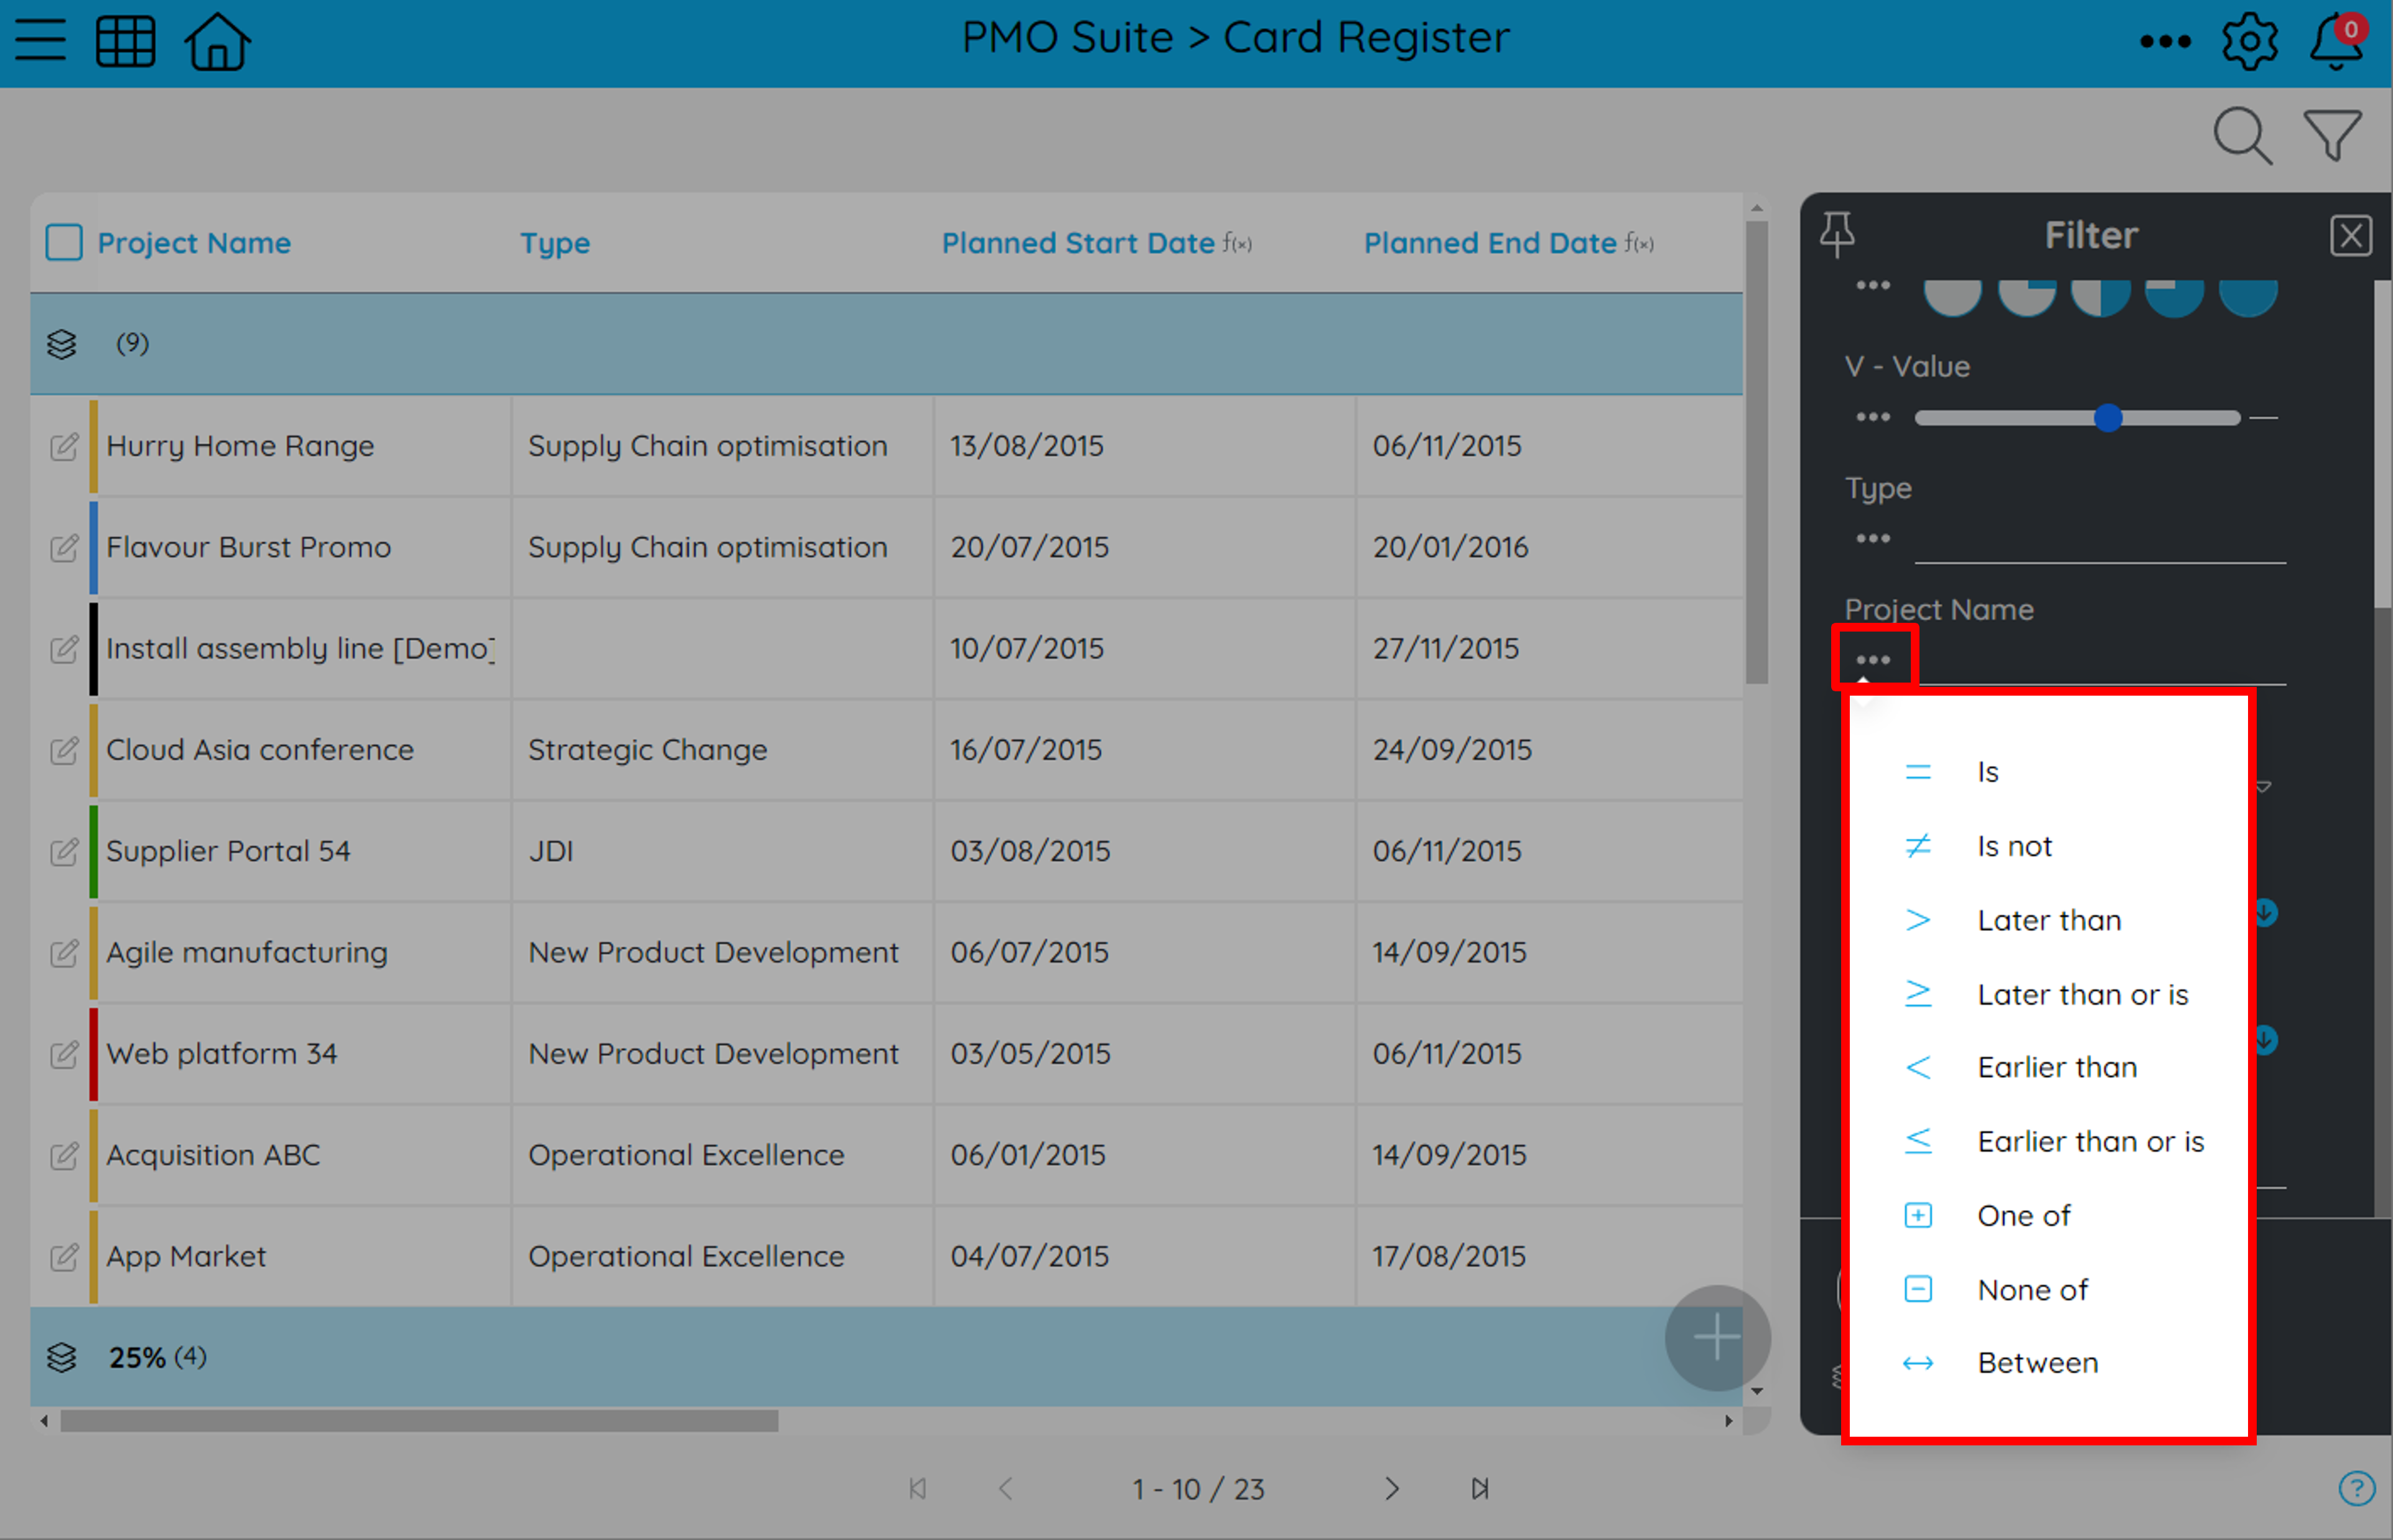Click the Type filter input field
This screenshot has width=2393, height=1540.
2100,541
